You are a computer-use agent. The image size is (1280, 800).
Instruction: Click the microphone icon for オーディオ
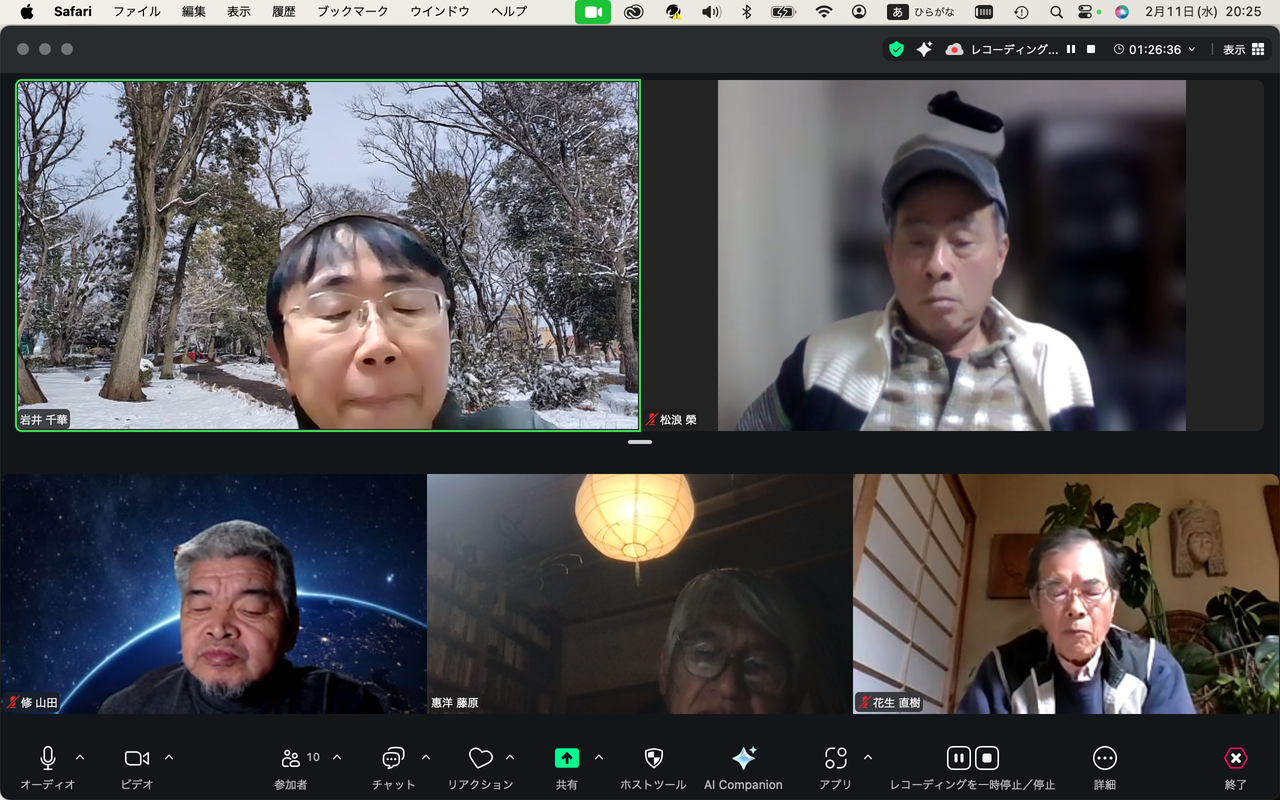(x=48, y=758)
